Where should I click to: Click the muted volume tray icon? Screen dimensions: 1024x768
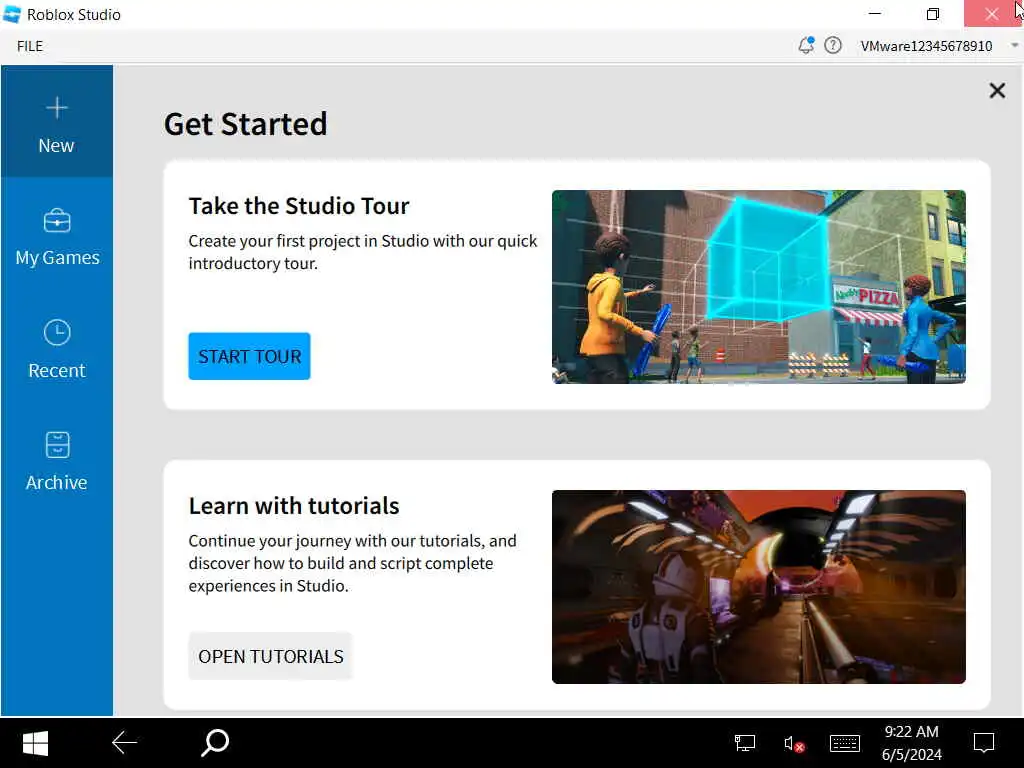[x=793, y=744]
